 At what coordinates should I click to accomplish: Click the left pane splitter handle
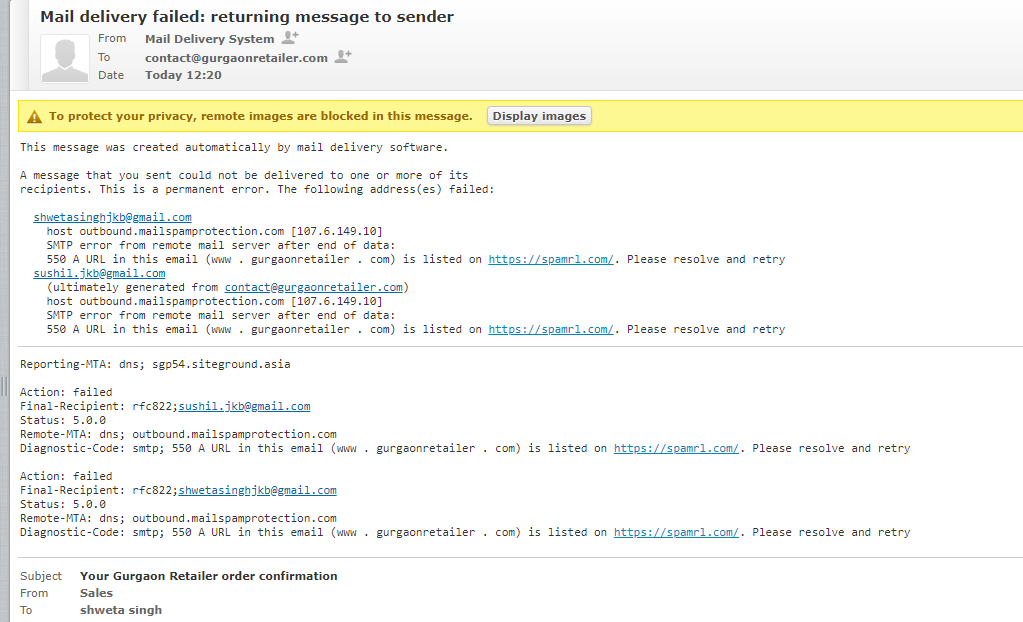[4, 384]
